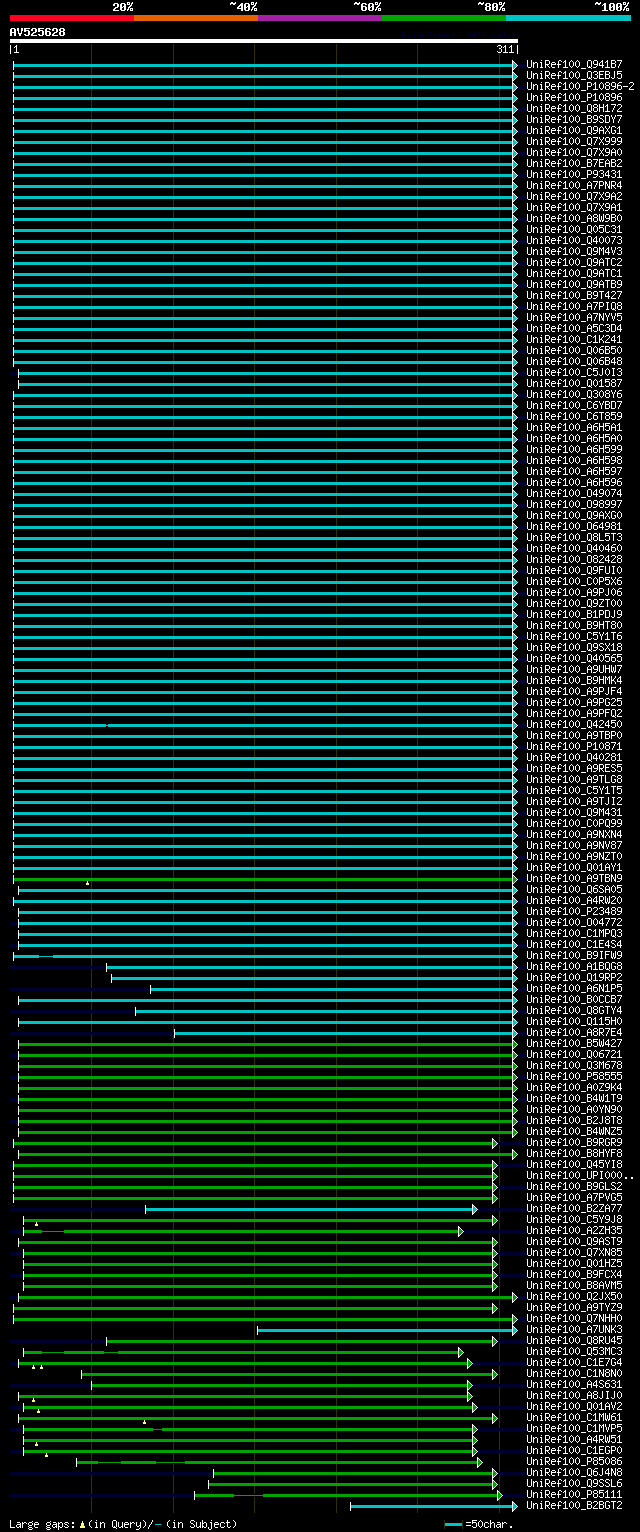Click the AV525628 query name

click(x=38, y=32)
